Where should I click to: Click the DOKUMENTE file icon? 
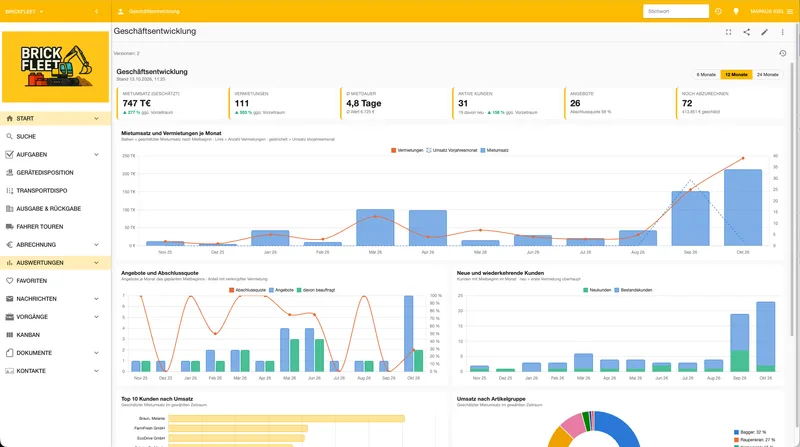(9, 353)
